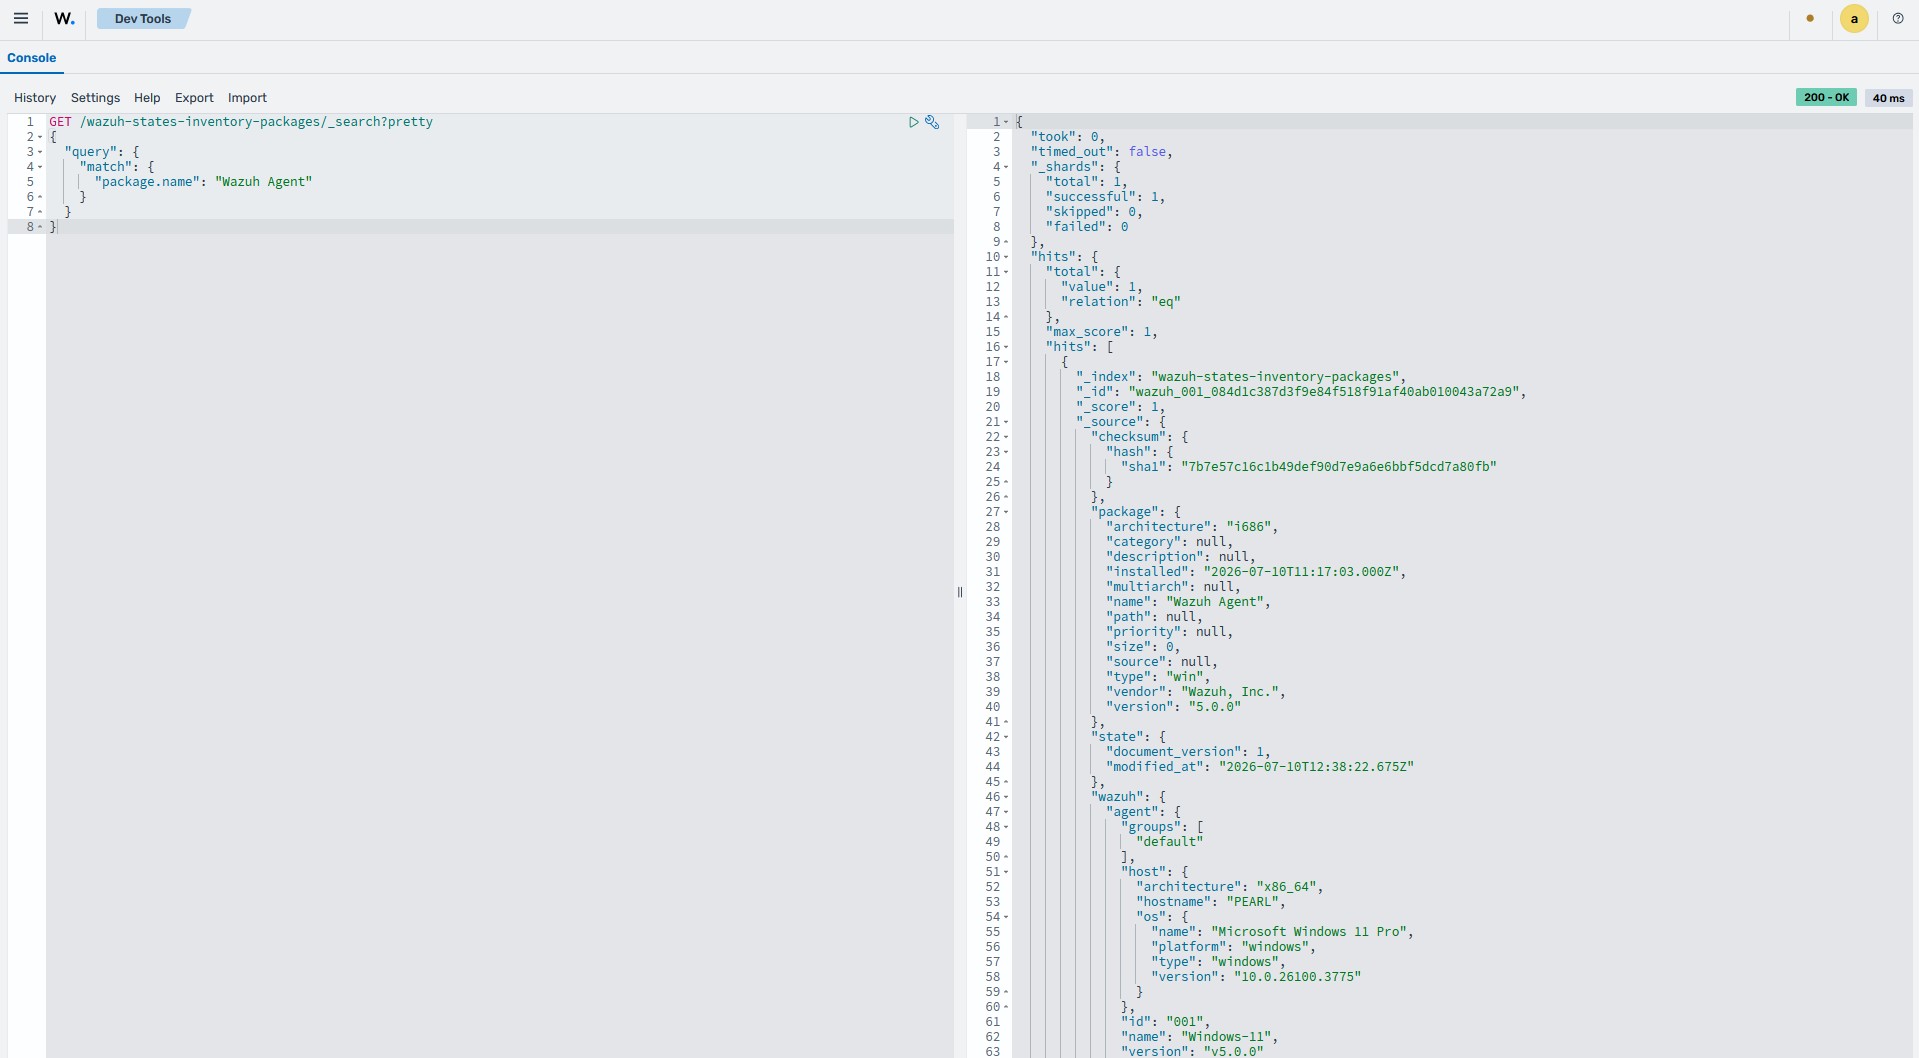Image resolution: width=1919 pixels, height=1058 pixels.
Task: Fold the "wazuh" object at line 46
Action: tap(1006, 797)
